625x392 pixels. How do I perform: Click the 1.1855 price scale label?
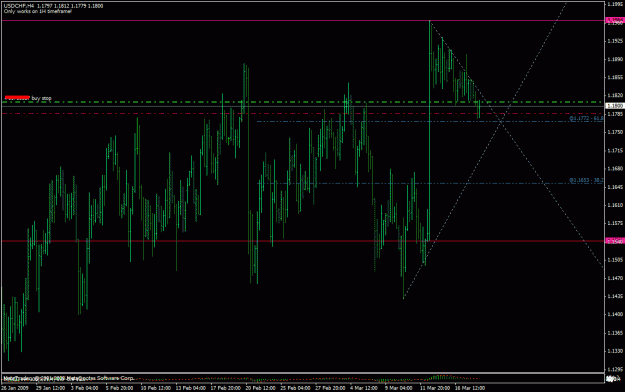tap(615, 77)
